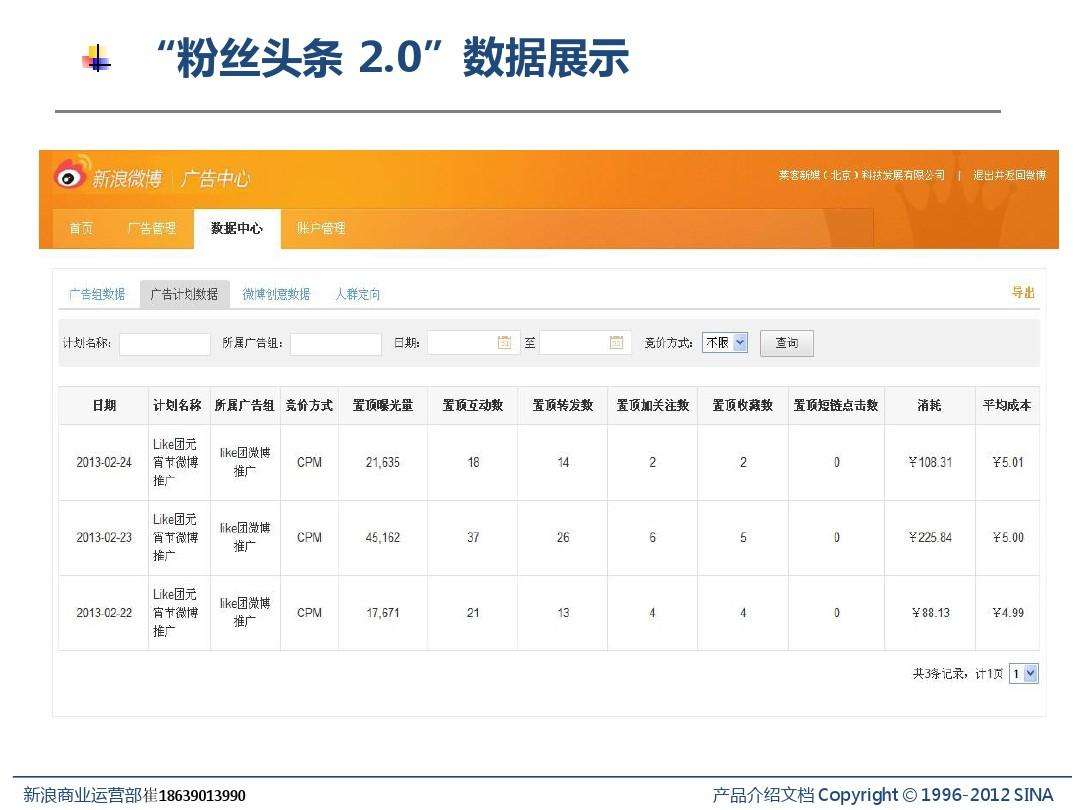1080x810 pixels.
Task: Focus the 计划名称 input field
Action: 165,344
